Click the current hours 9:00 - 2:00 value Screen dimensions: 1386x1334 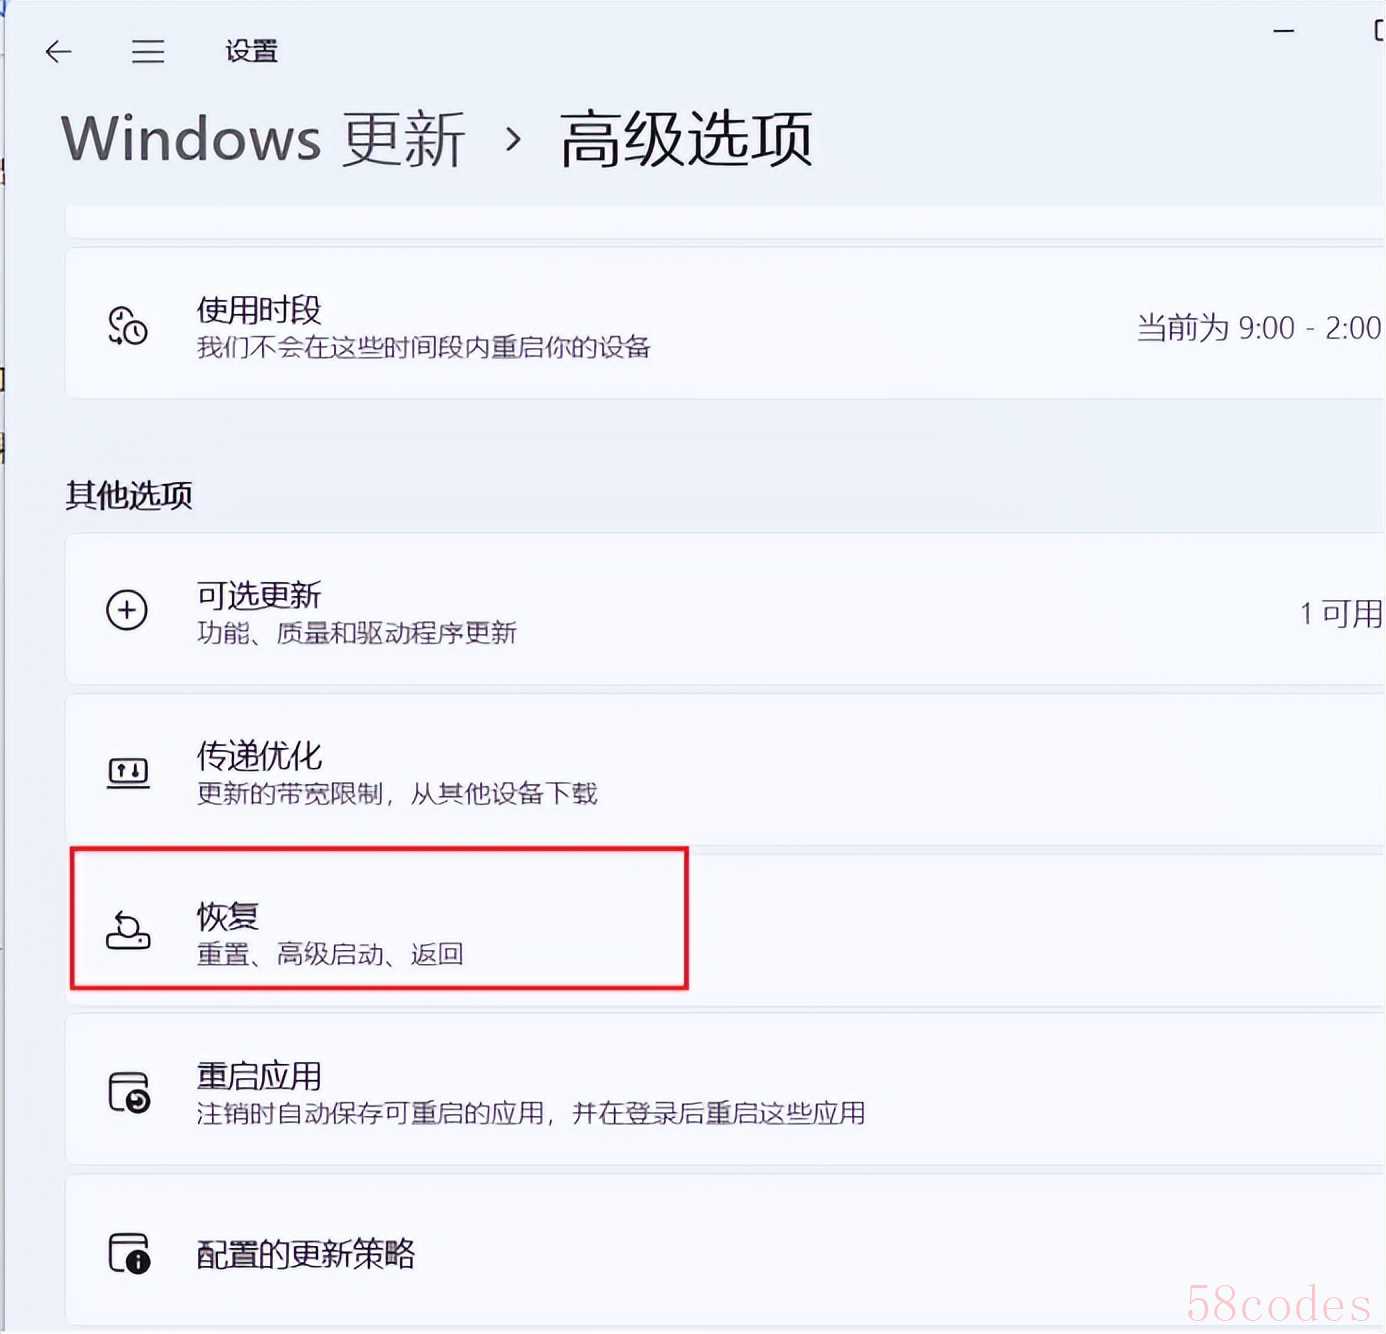1259,328
